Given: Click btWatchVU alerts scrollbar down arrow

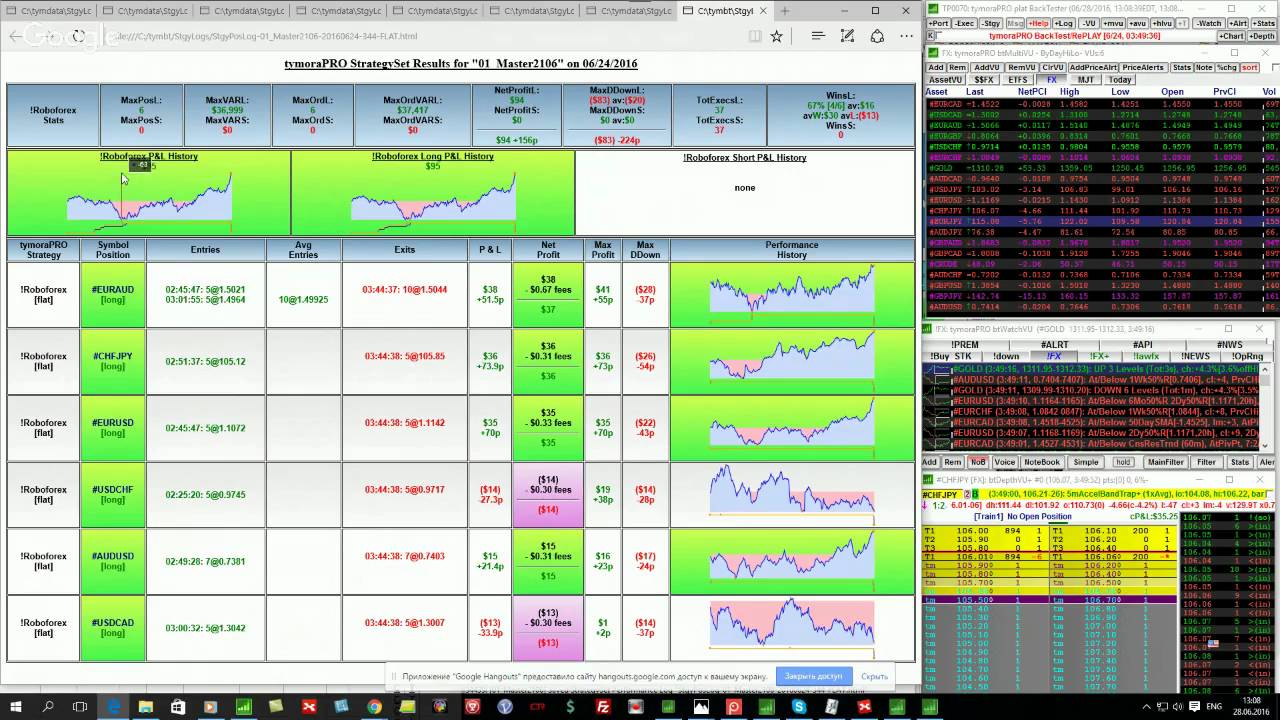Looking at the screenshot, I should [x=1265, y=446].
